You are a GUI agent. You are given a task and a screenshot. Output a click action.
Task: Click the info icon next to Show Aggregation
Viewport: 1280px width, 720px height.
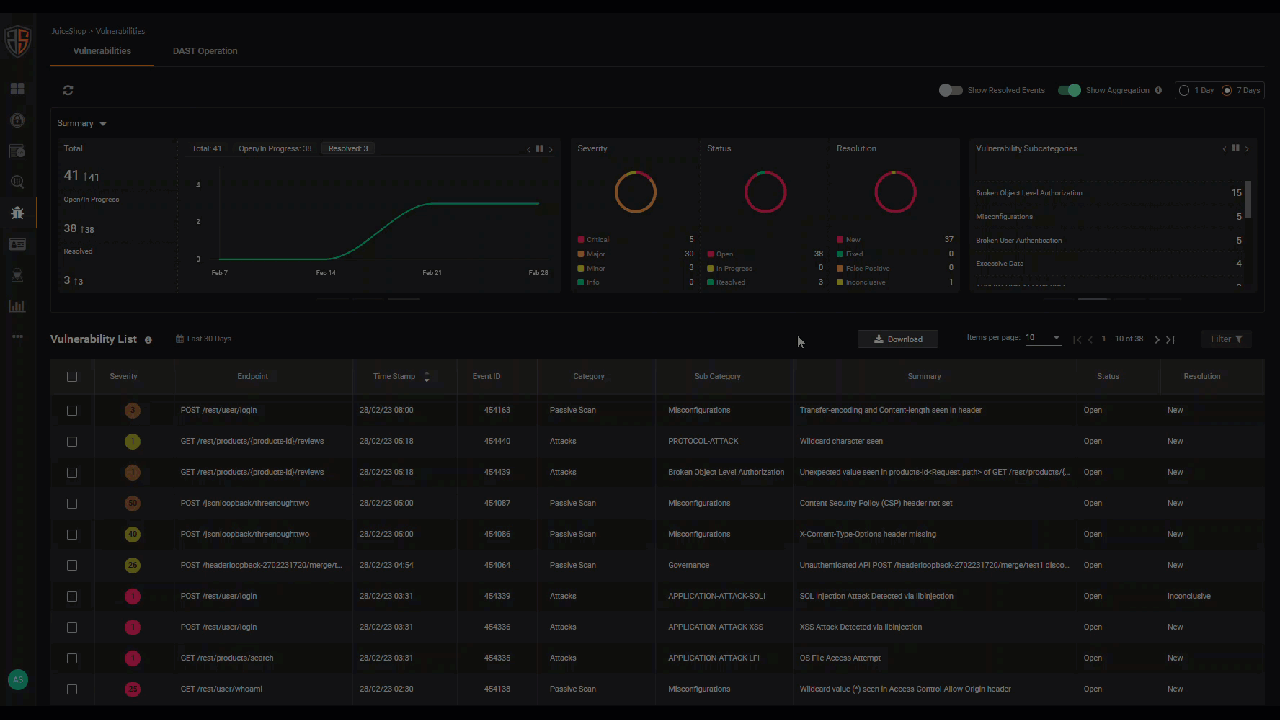click(1158, 90)
